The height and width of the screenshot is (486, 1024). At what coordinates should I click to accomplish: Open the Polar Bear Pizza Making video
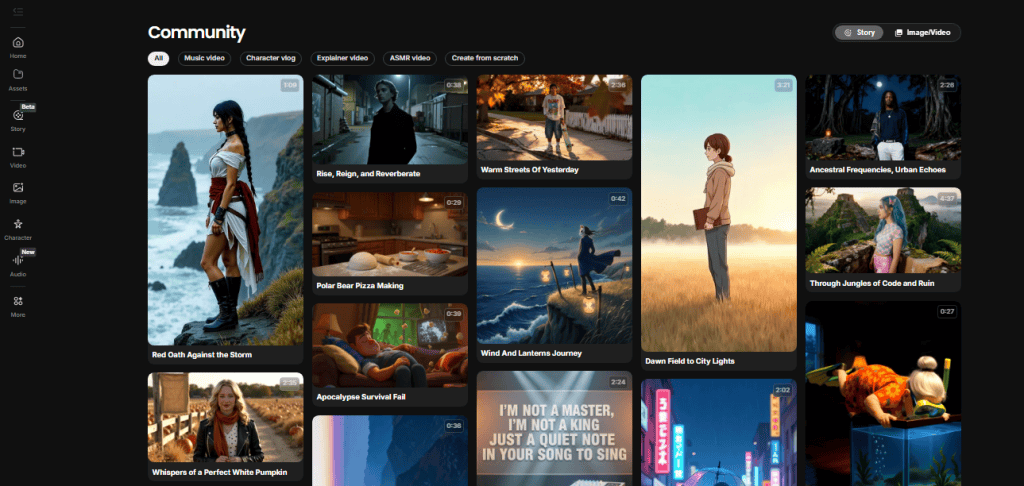point(389,235)
